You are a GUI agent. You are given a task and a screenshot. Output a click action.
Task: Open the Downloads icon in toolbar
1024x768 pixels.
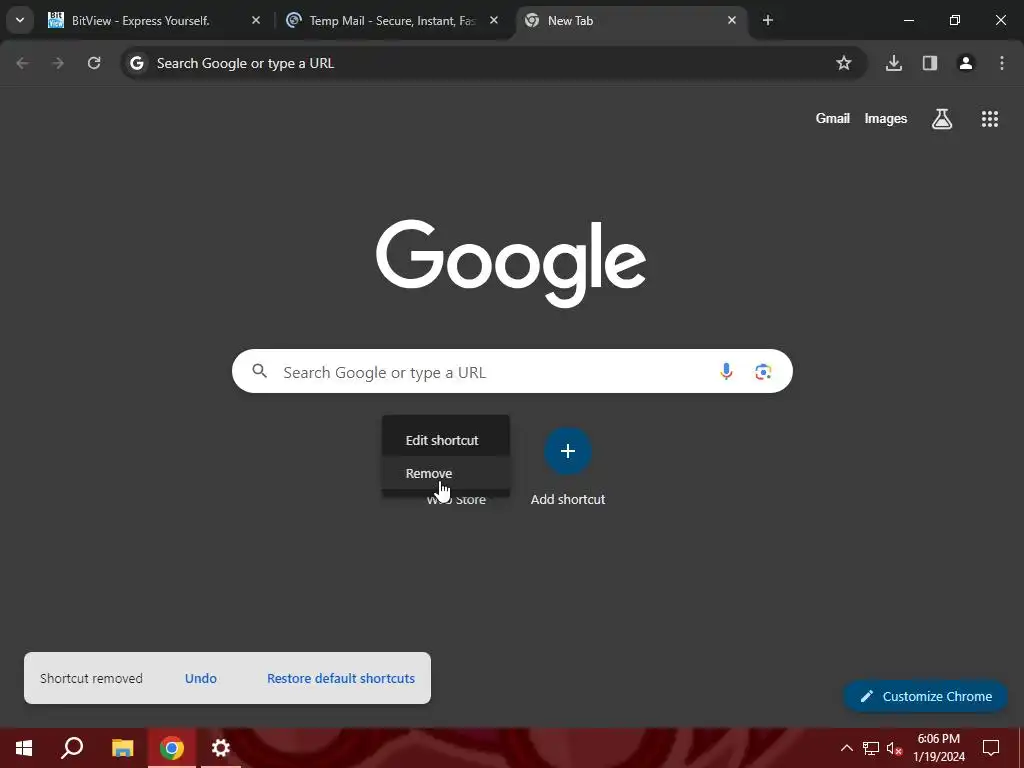pyautogui.click(x=893, y=63)
